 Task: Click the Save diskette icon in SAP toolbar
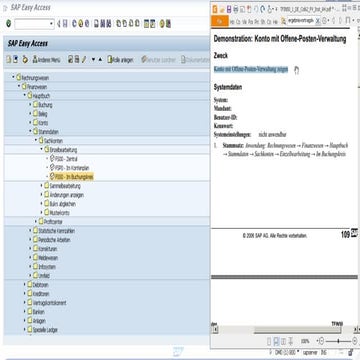pyautogui.click(x=65, y=24)
